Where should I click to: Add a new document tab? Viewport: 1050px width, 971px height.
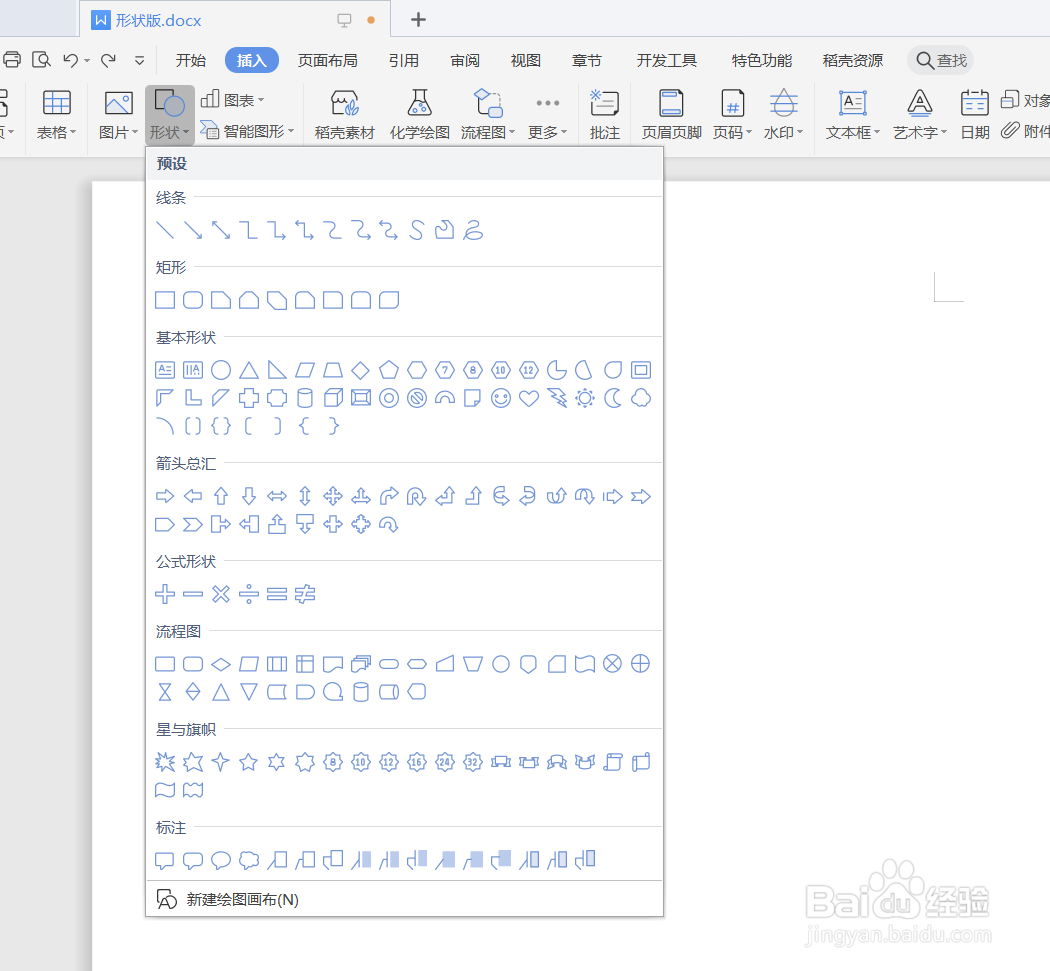[419, 19]
